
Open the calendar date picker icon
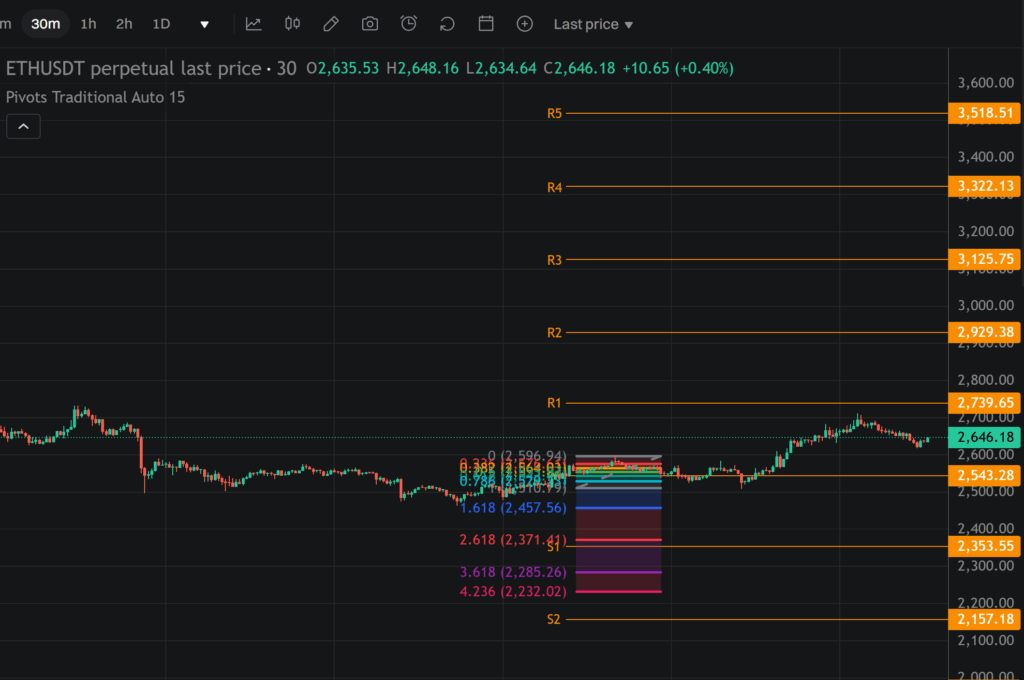pos(486,24)
